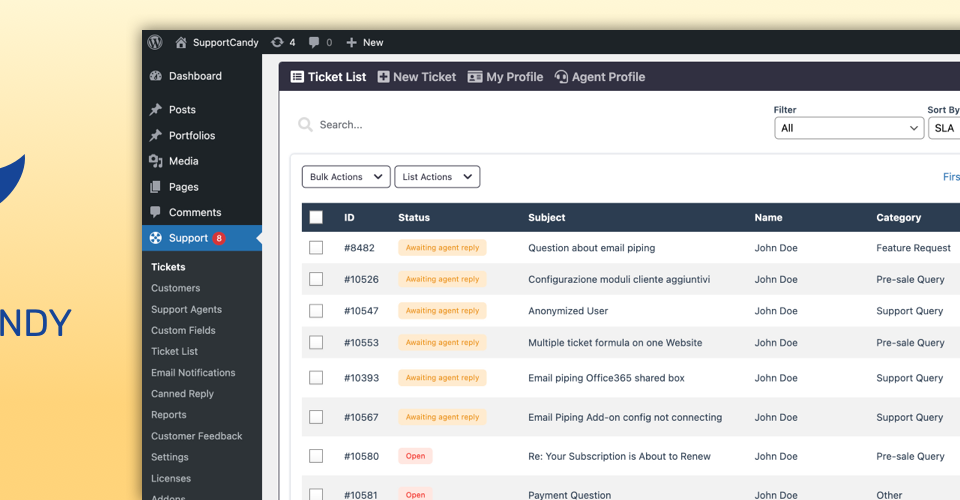The image size is (960, 500).
Task: Click the Dashboard gauge icon
Action: point(156,76)
